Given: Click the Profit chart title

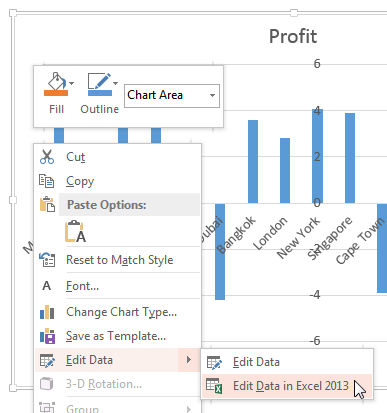Looking at the screenshot, I should (x=293, y=36).
